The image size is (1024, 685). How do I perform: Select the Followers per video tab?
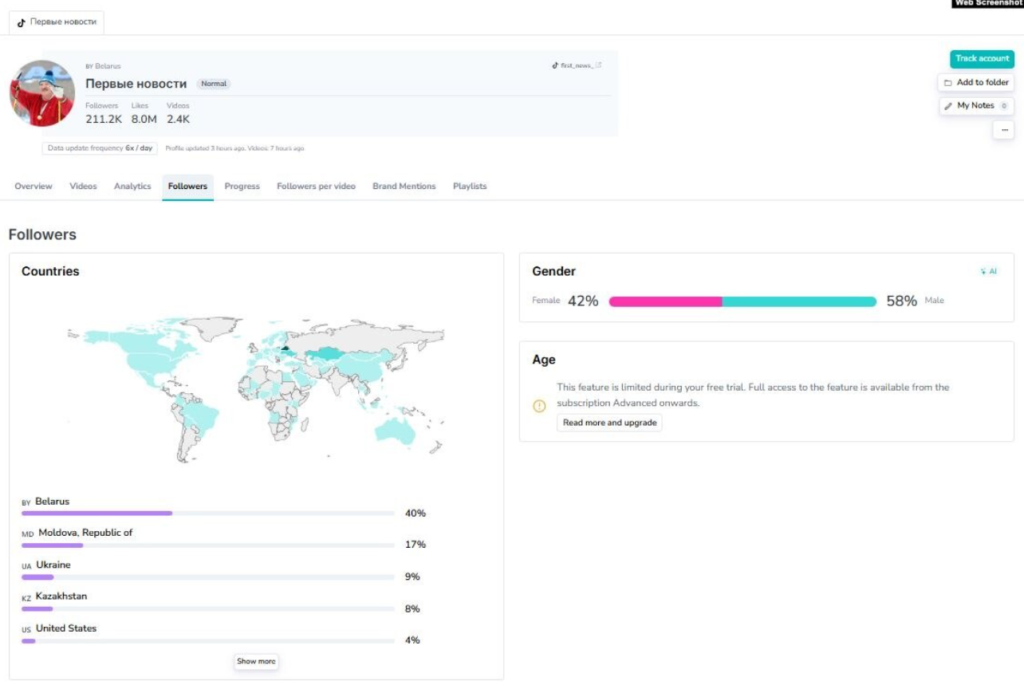click(316, 186)
